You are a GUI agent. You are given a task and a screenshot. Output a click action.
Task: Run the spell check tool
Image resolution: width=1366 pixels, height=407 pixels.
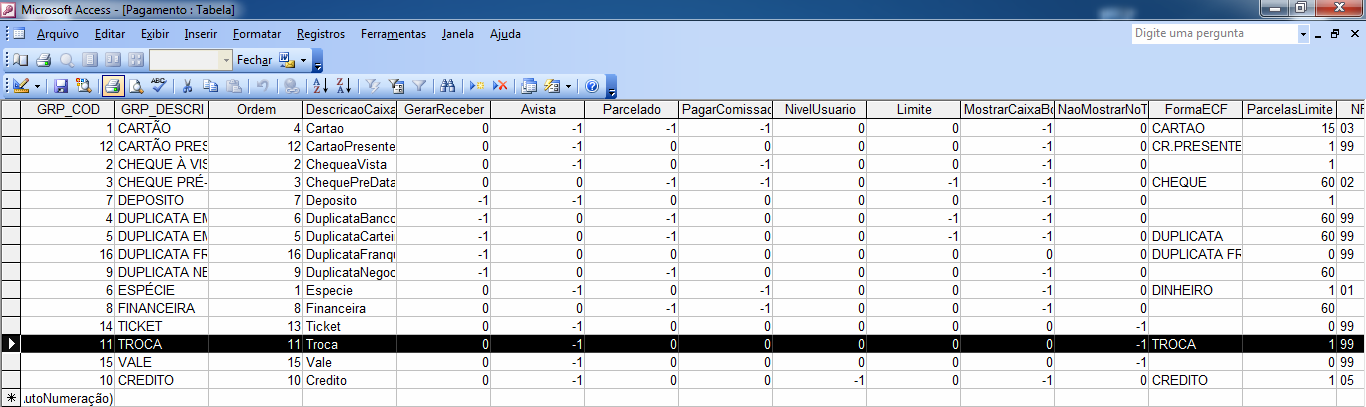pos(159,86)
